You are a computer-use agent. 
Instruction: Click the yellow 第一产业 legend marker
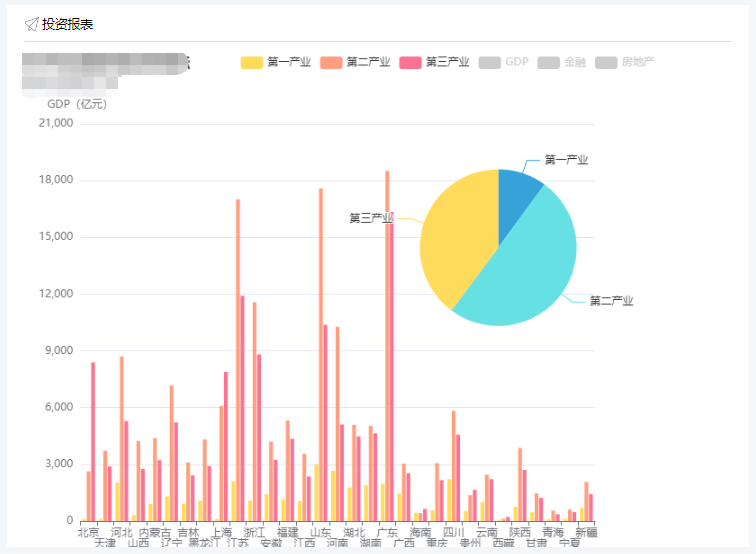(252, 63)
